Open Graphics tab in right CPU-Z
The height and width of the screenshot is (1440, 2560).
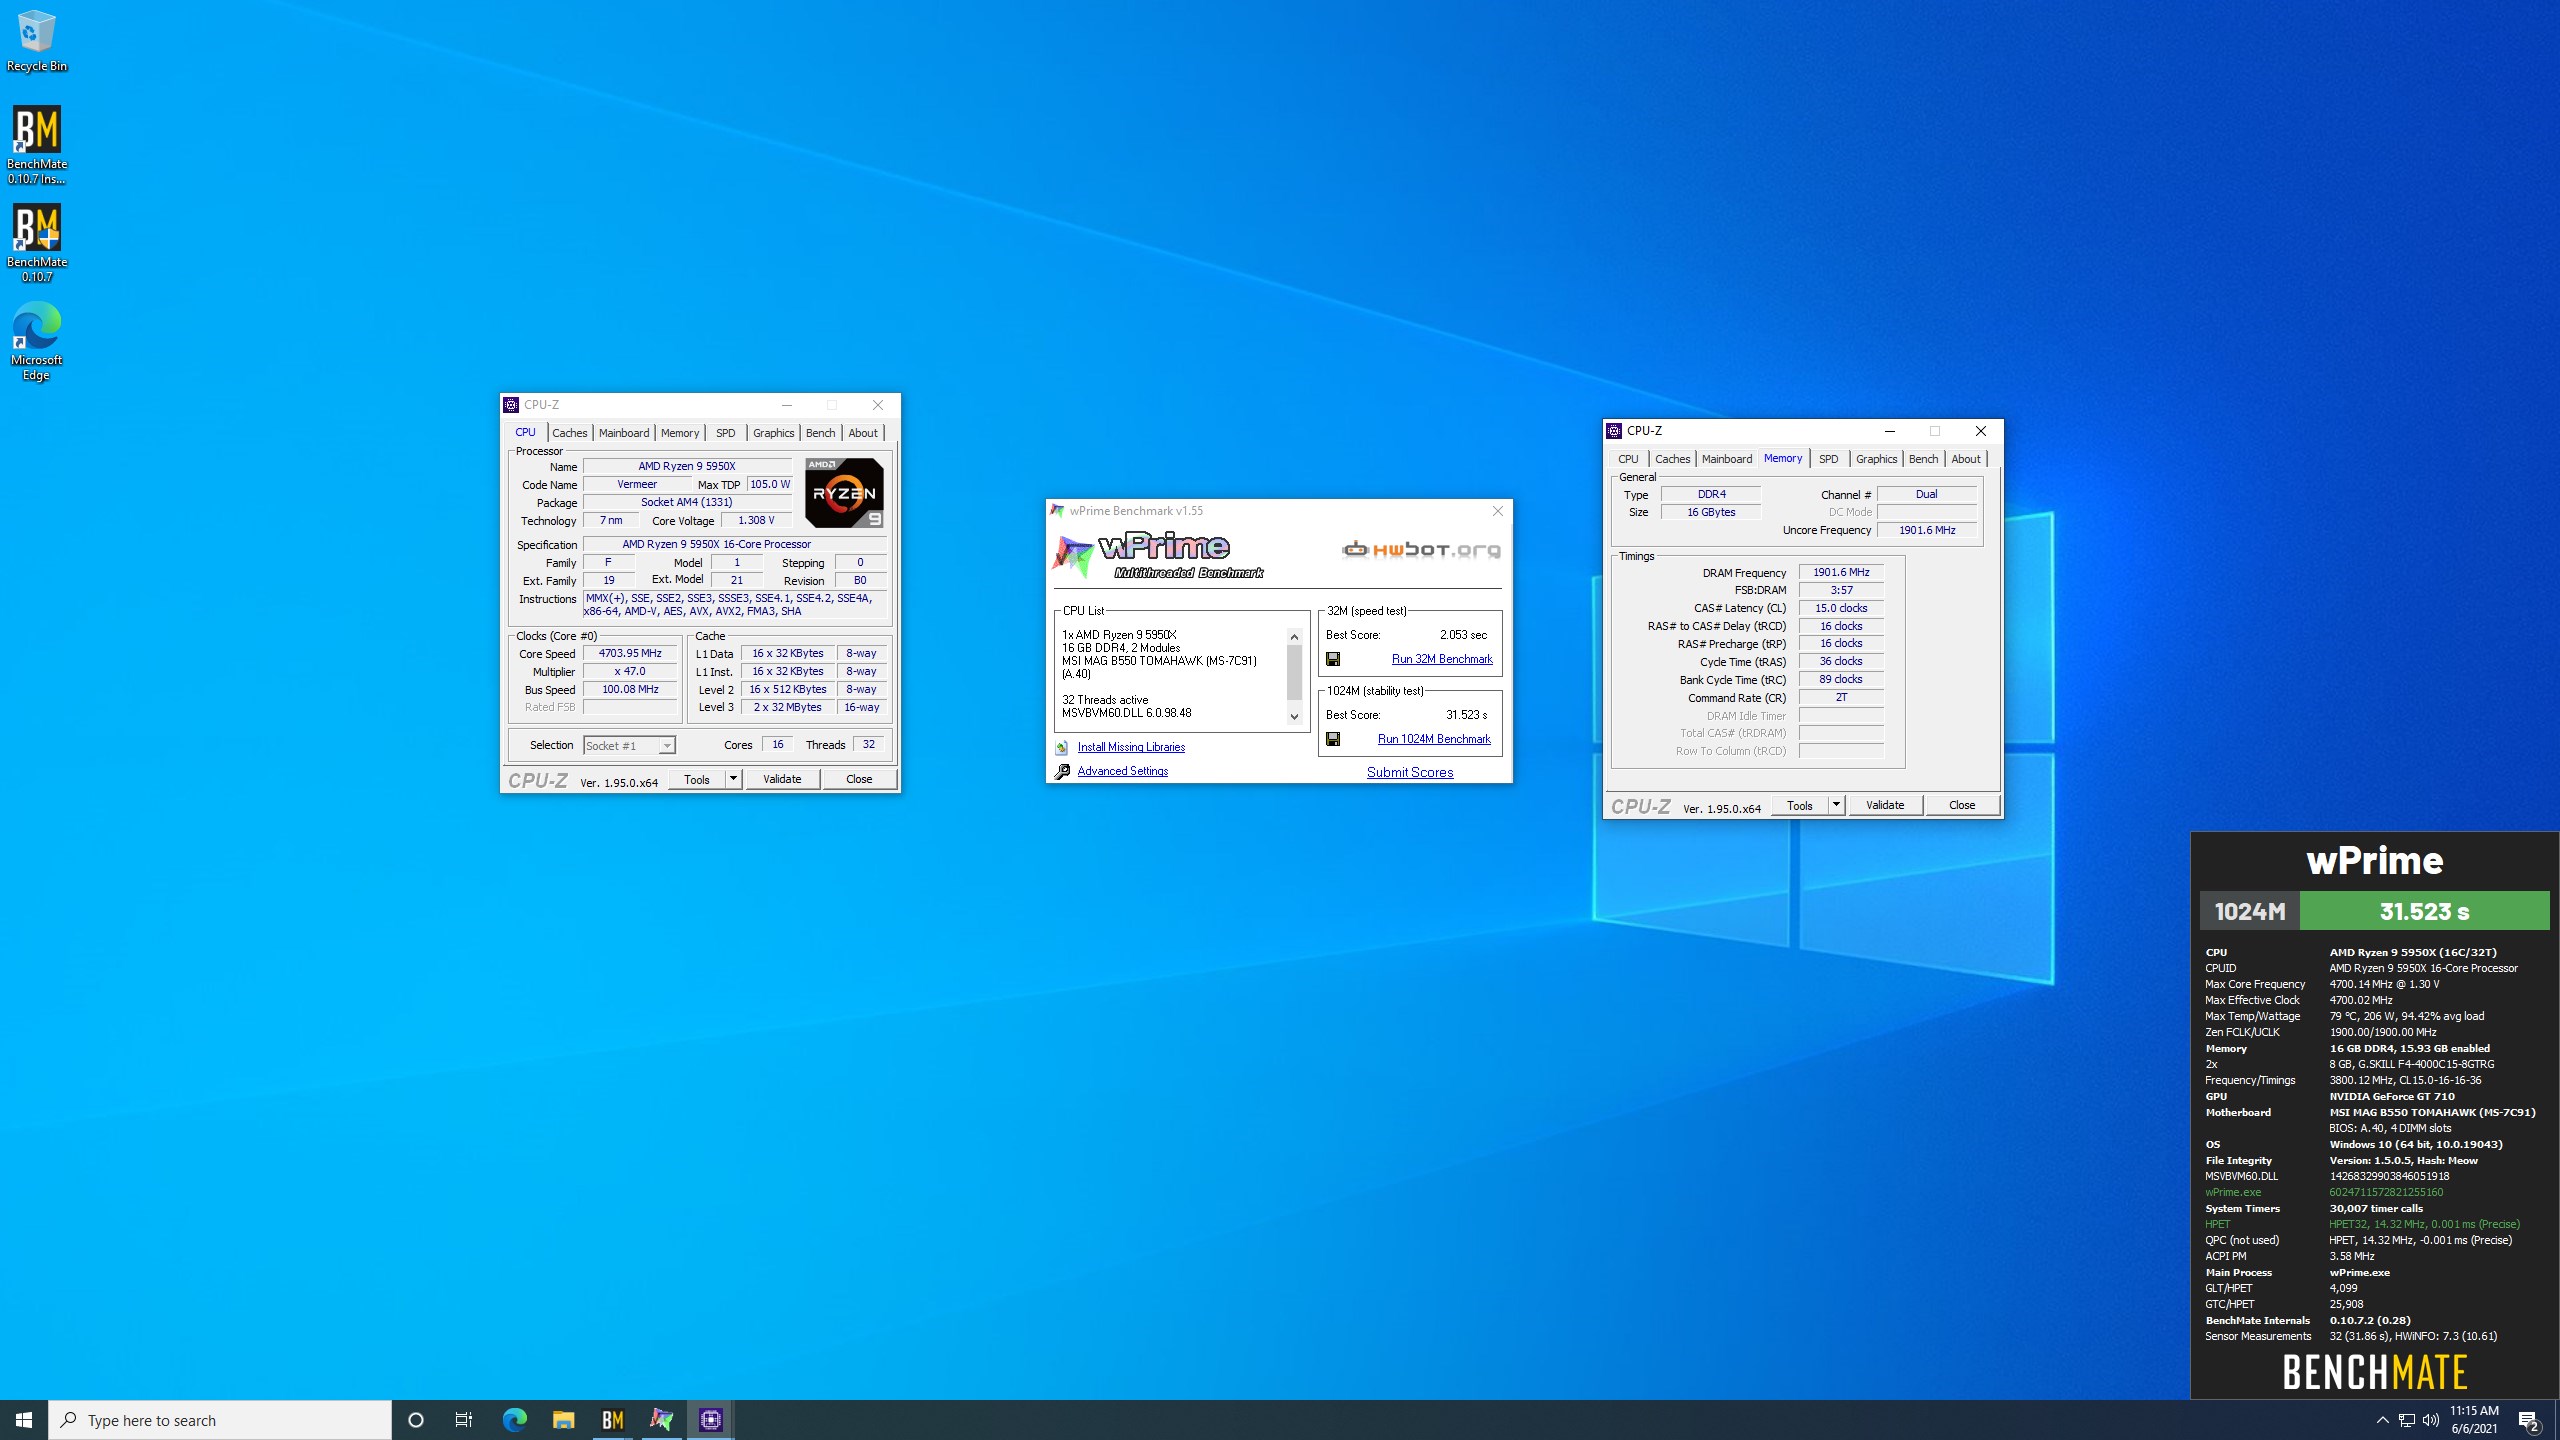1877,459
